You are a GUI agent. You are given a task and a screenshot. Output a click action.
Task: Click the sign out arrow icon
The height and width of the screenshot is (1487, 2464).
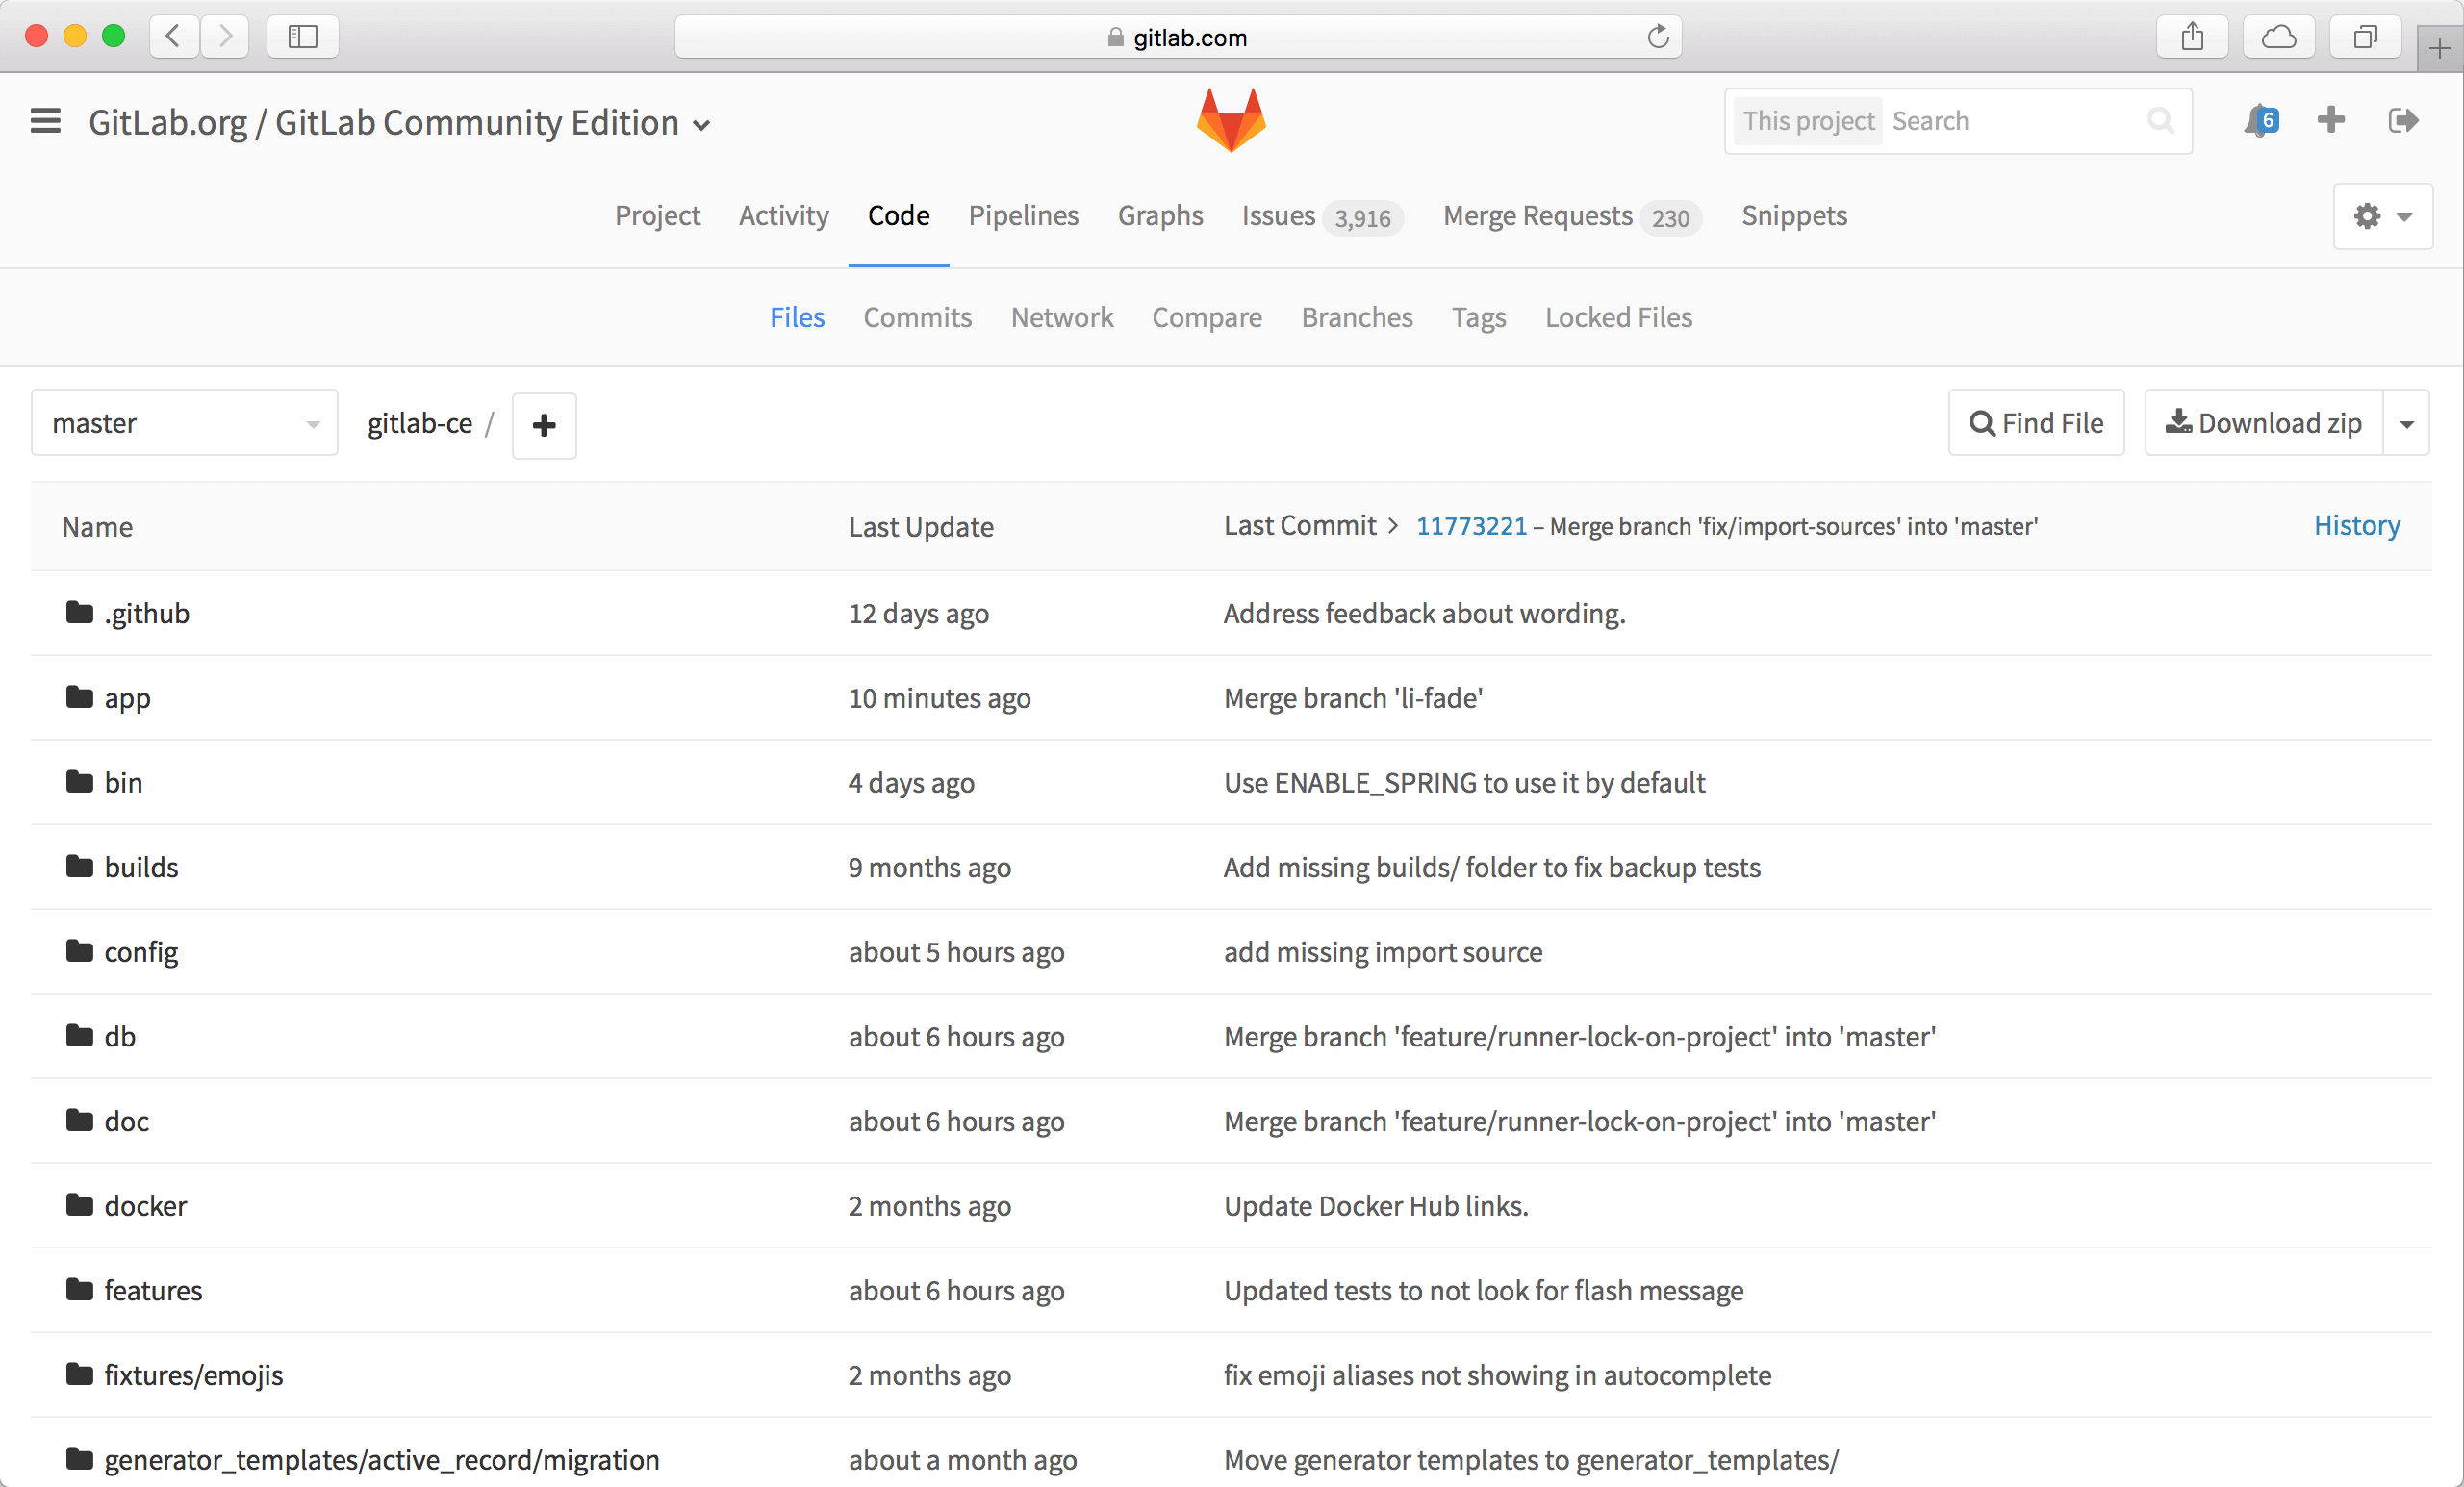click(2402, 121)
